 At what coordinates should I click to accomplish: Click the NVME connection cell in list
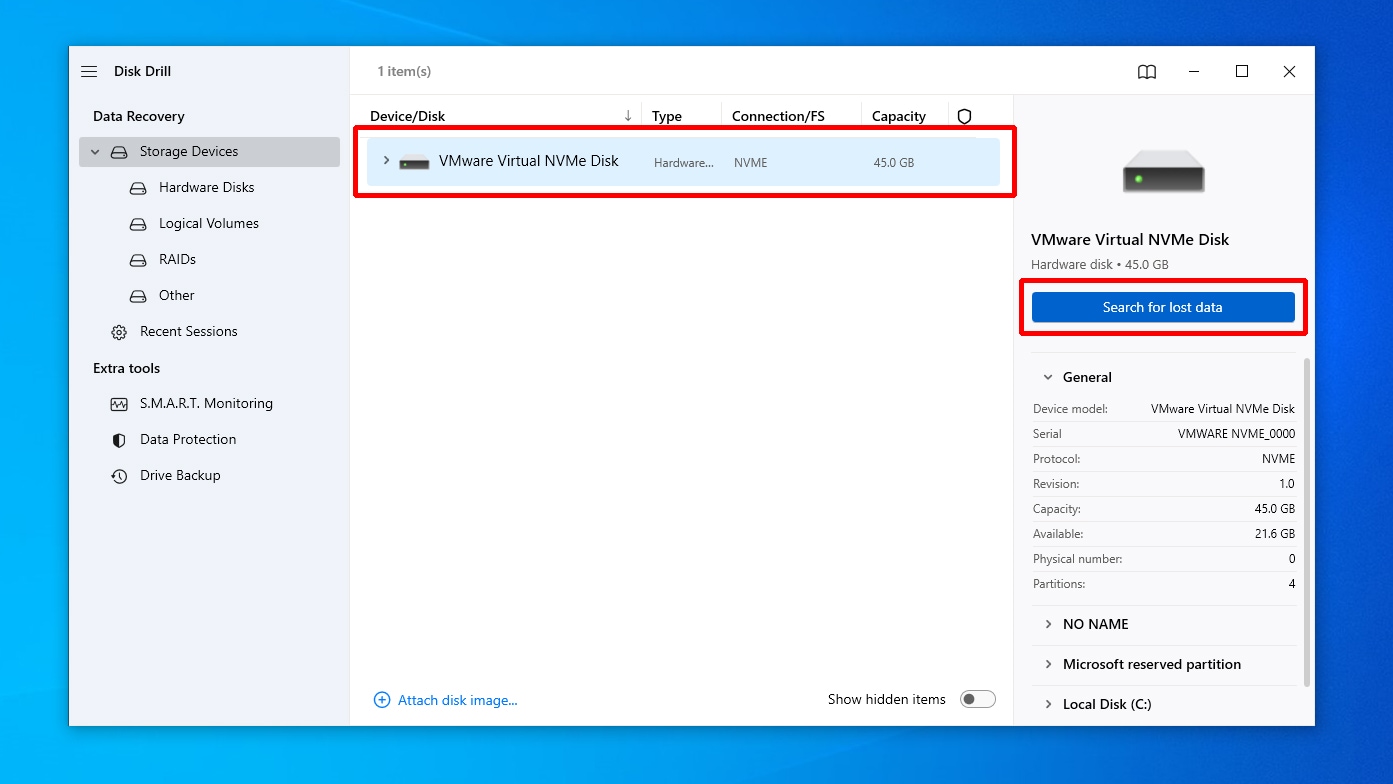point(751,162)
